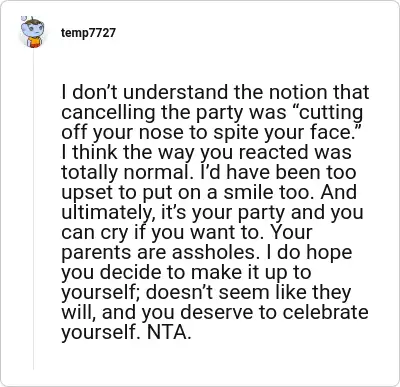Click the words "cancelling the party"
This screenshot has width=400, height=387.
click(x=152, y=112)
